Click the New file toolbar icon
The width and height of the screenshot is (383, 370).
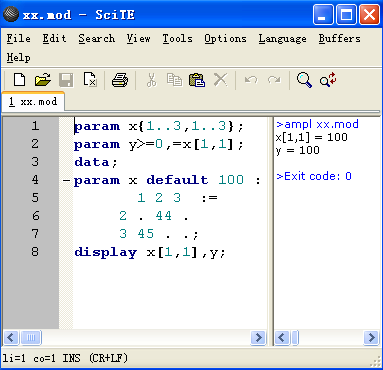19,80
